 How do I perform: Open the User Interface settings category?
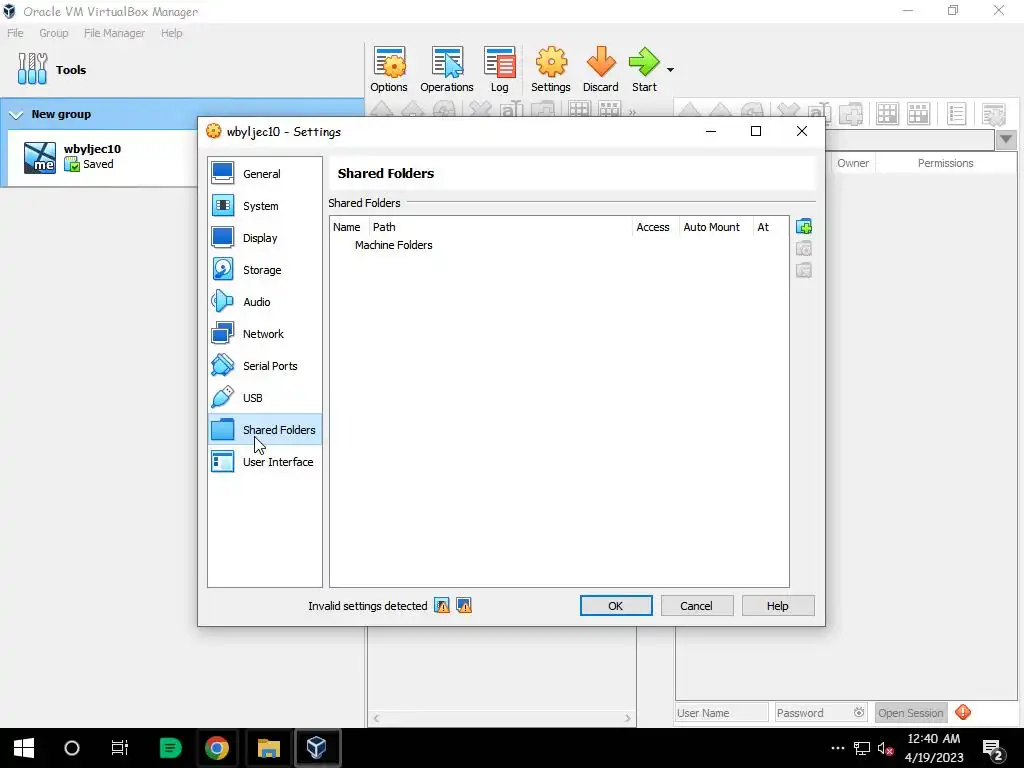point(264,462)
